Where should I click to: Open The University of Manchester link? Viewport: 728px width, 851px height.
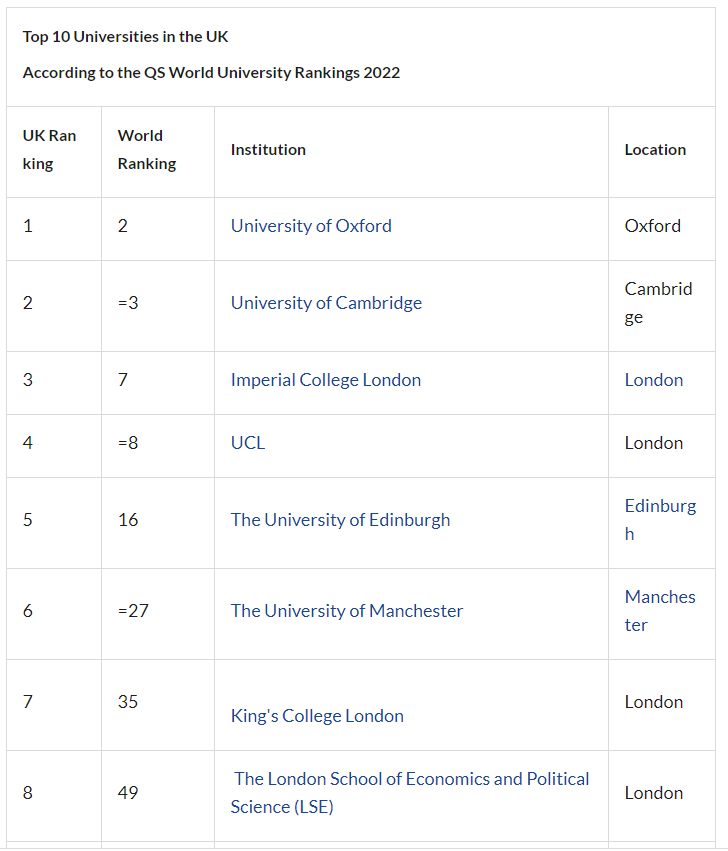coord(347,611)
